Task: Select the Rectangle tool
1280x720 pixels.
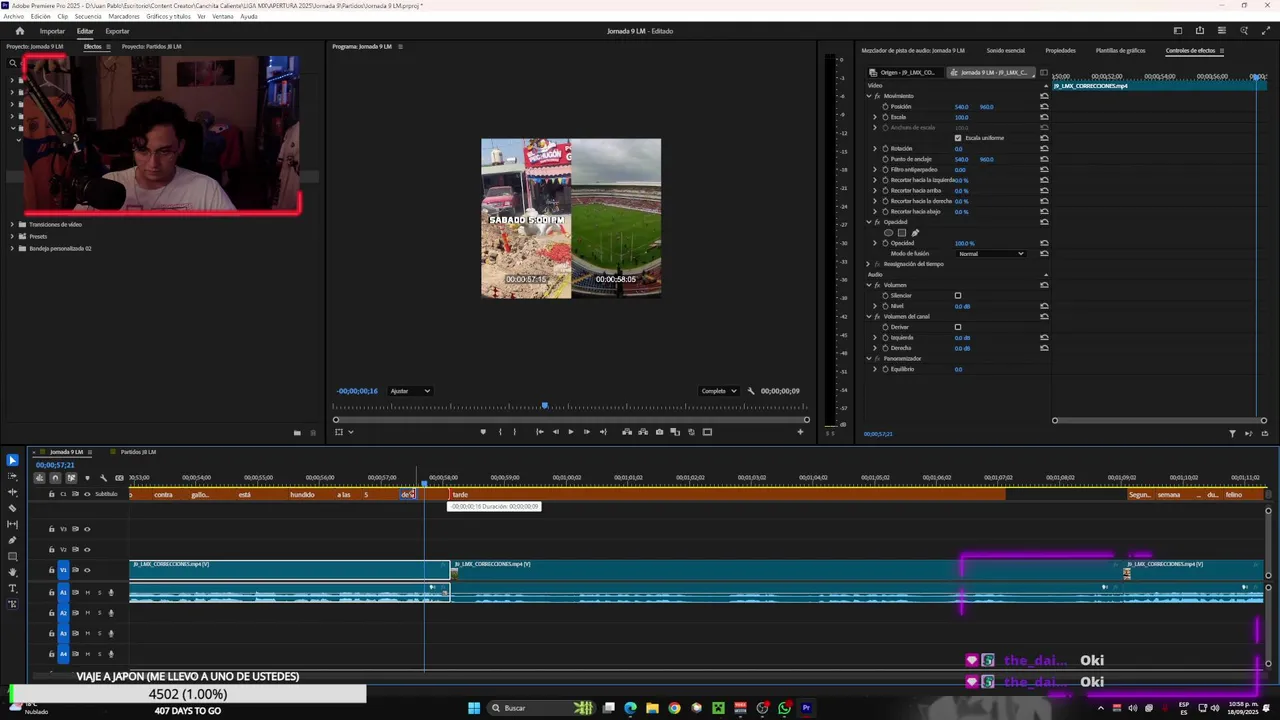Action: click(12, 556)
